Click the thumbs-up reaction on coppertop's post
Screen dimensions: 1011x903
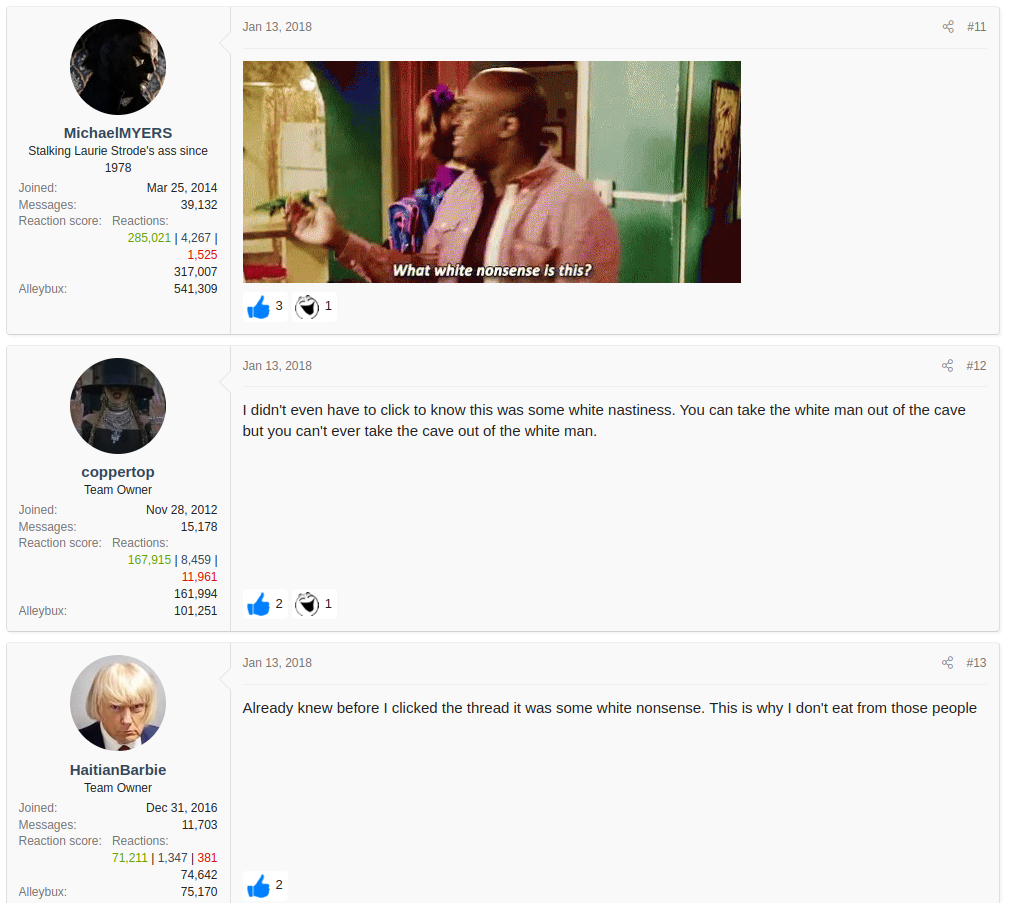coord(259,604)
